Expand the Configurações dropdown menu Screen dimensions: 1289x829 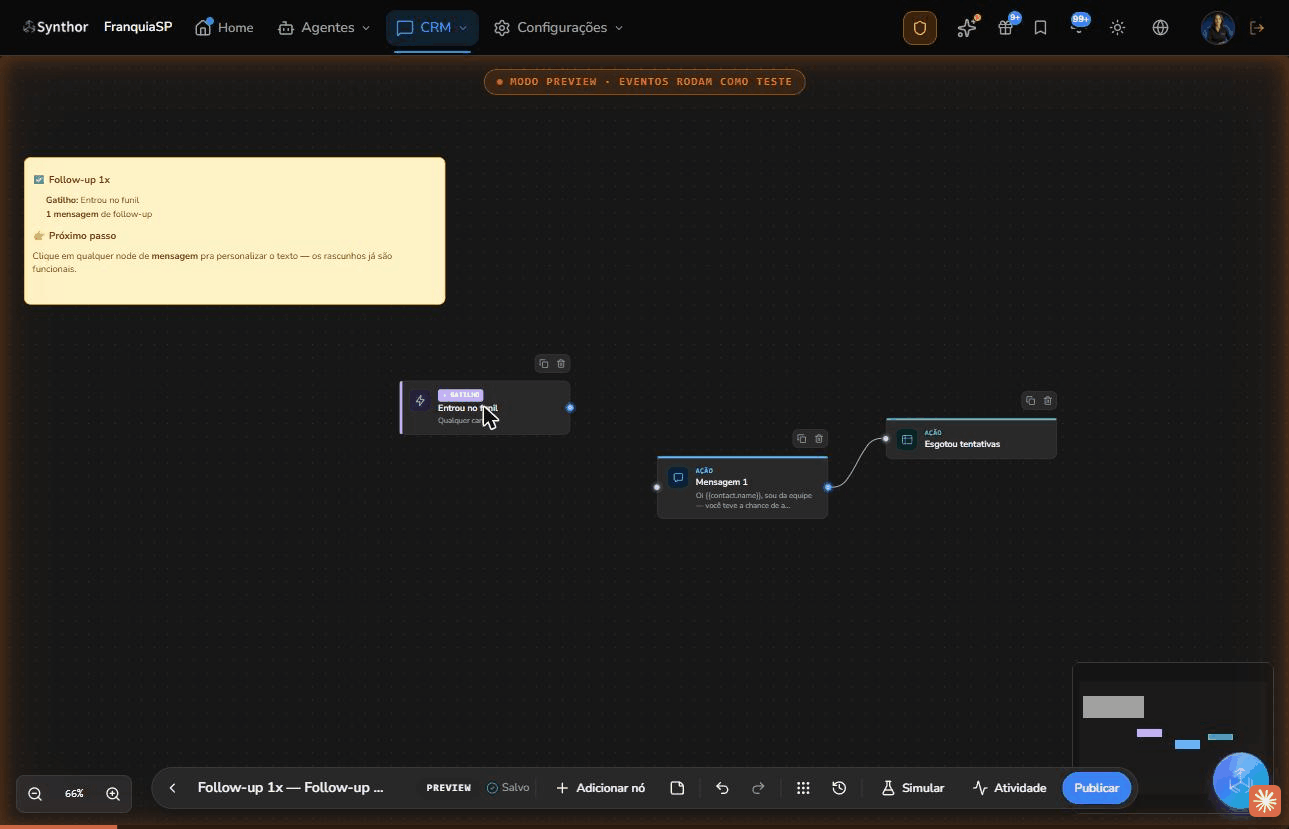[559, 28]
